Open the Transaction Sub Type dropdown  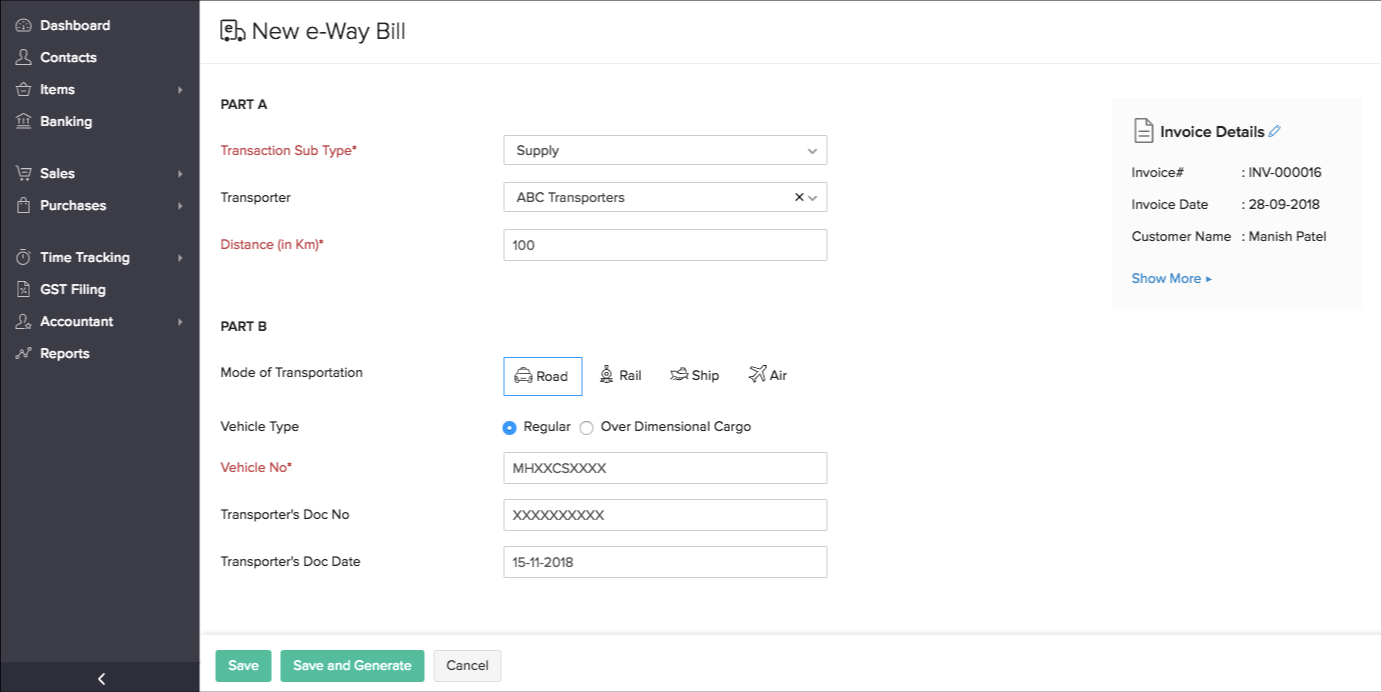coord(664,150)
